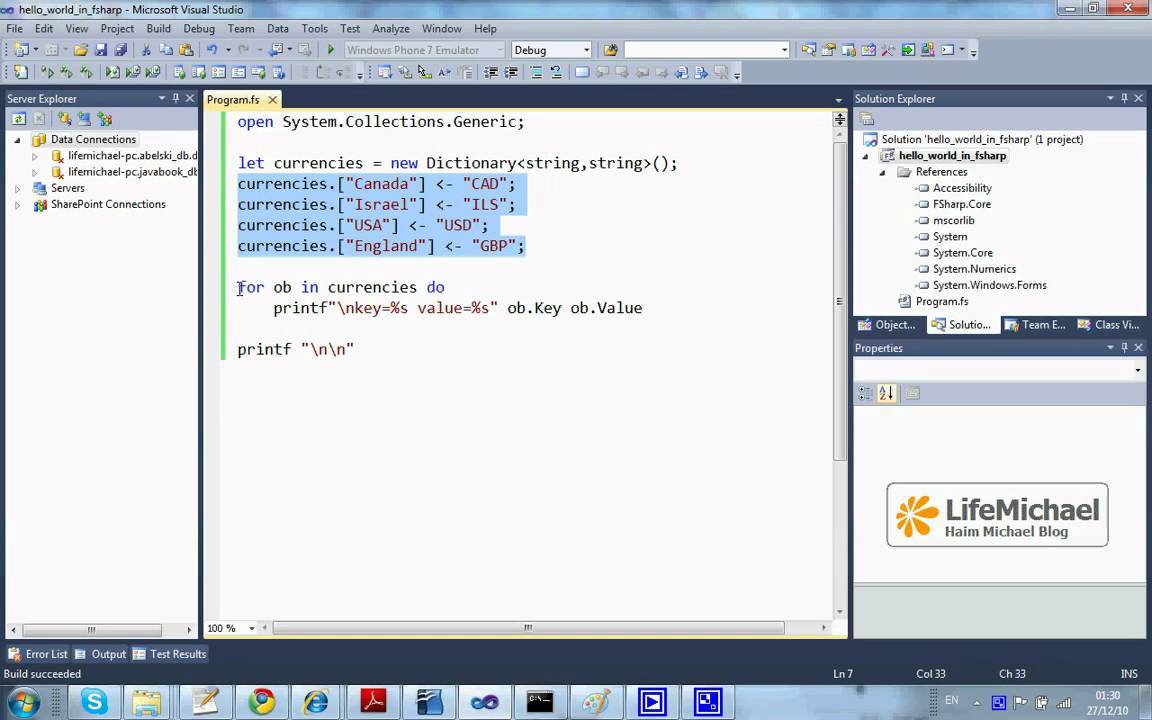Open the Error List panel tab

pos(38,654)
